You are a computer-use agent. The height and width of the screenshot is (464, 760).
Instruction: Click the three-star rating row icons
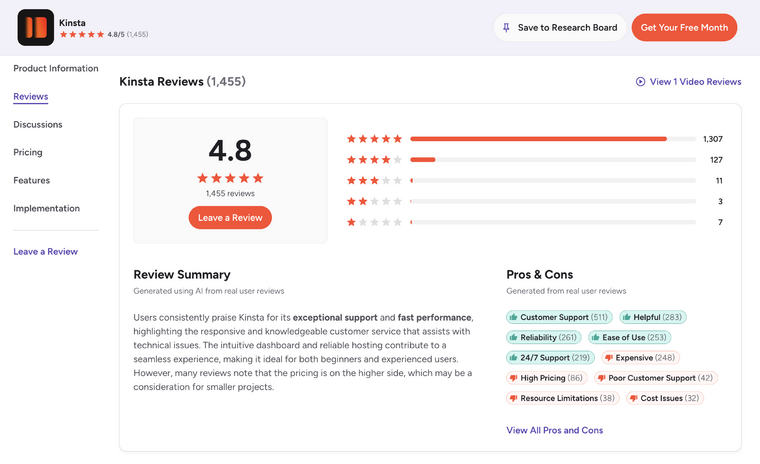(x=374, y=181)
